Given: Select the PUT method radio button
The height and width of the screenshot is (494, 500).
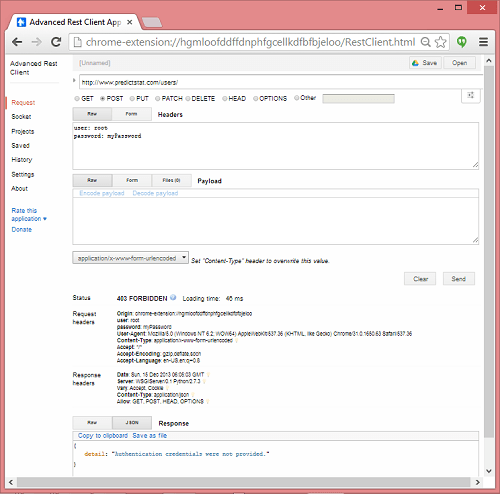Looking at the screenshot, I should [x=132, y=99].
